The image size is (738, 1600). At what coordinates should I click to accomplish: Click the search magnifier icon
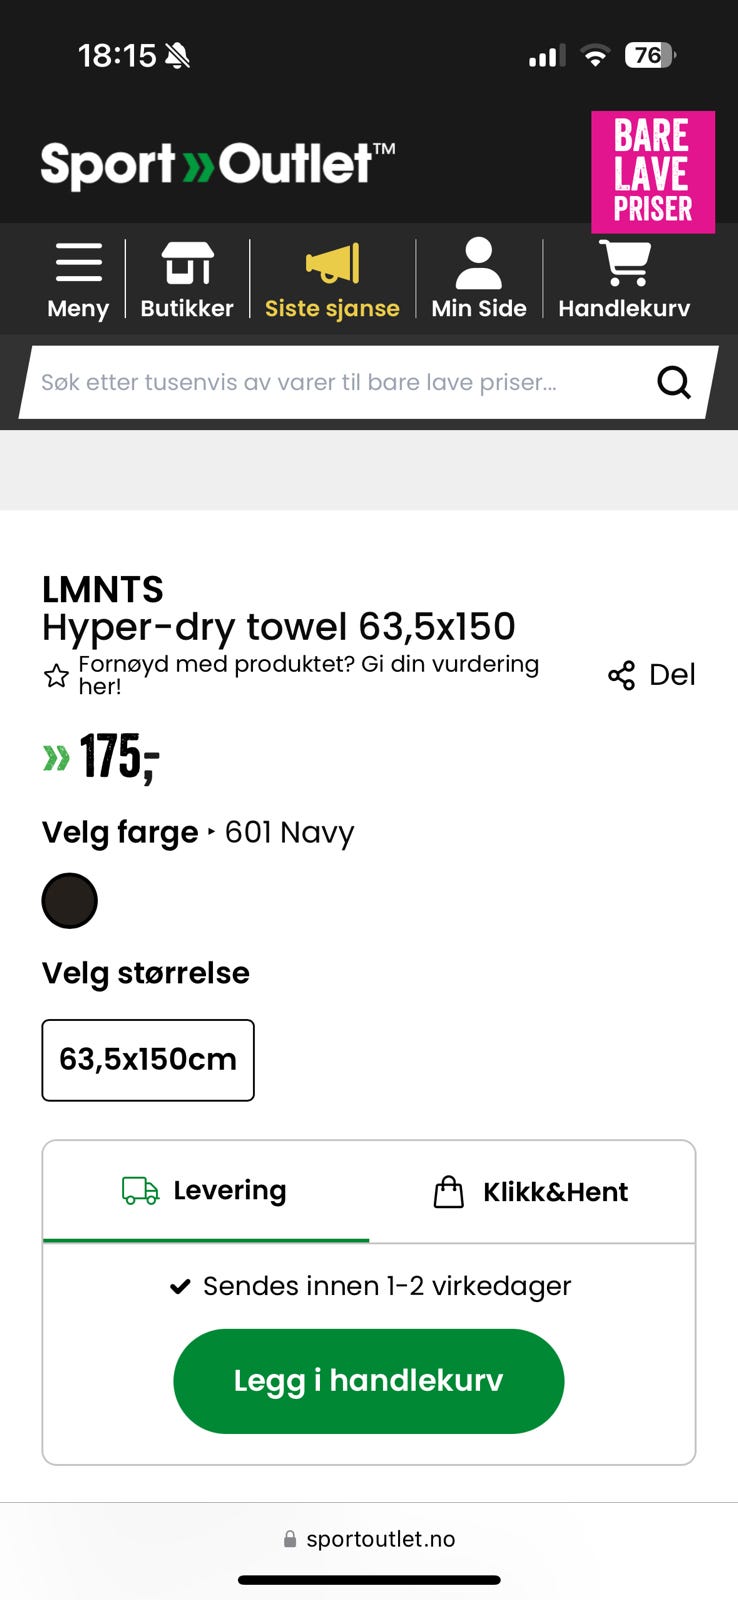pyautogui.click(x=673, y=382)
